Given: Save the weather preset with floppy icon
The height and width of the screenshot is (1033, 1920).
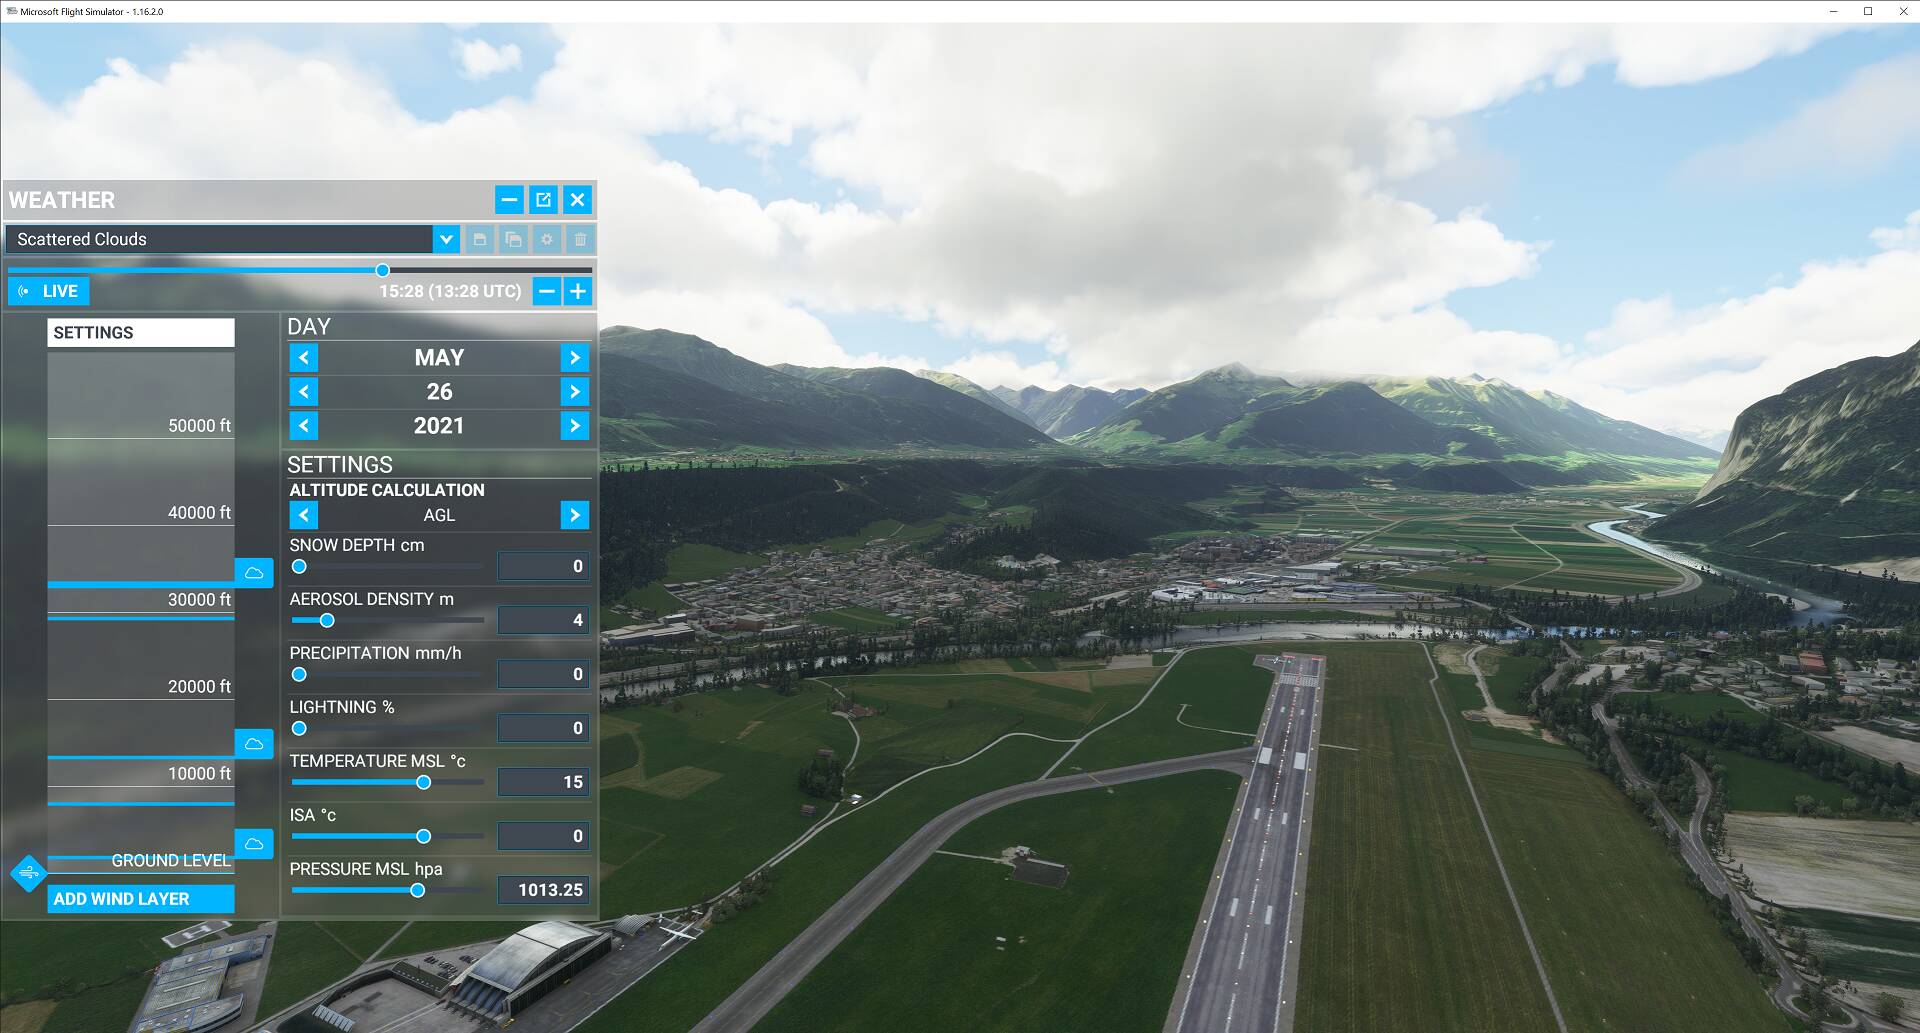Looking at the screenshot, I should [x=480, y=239].
